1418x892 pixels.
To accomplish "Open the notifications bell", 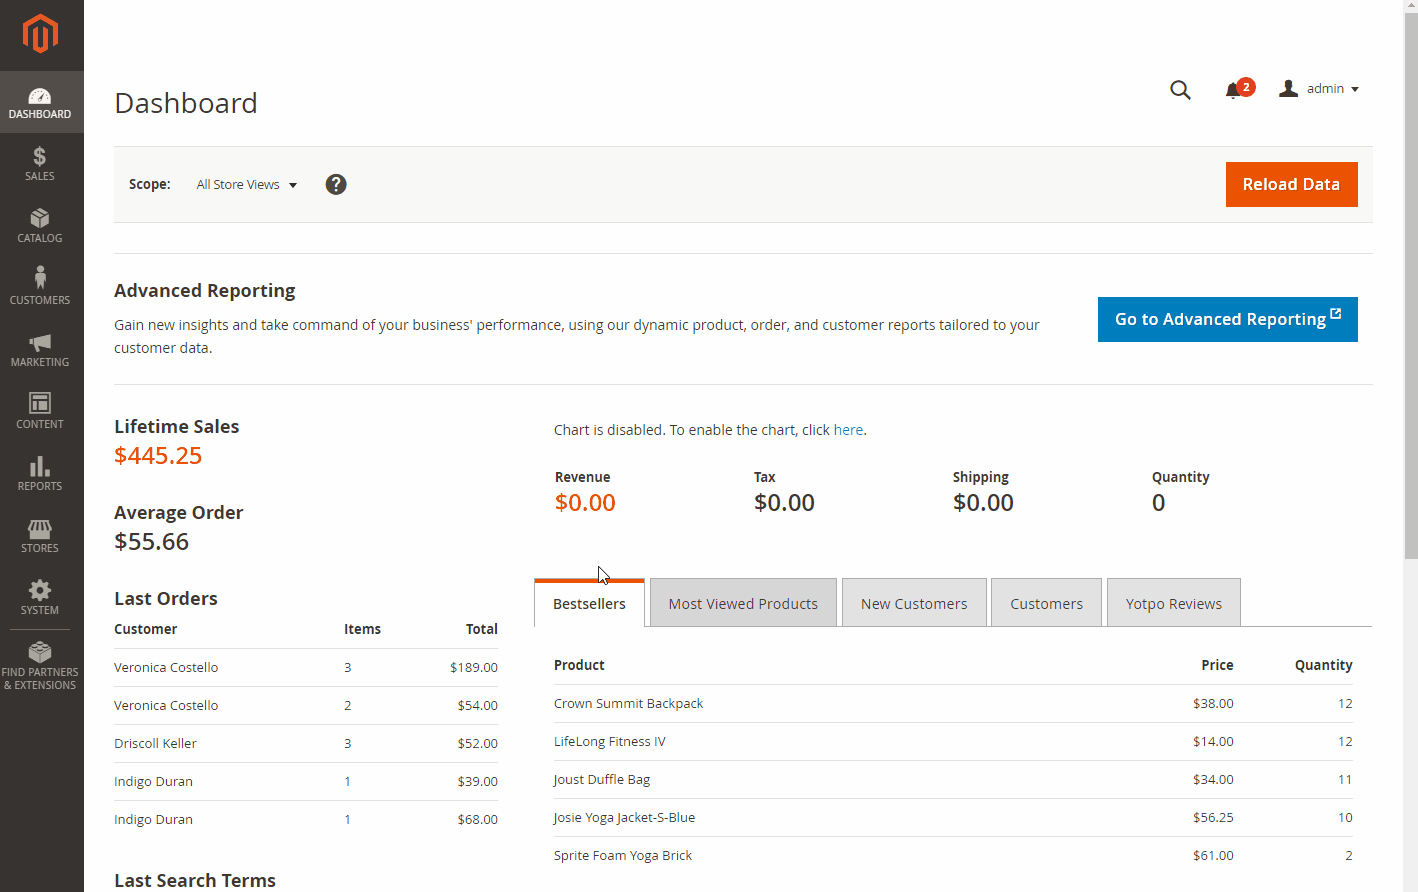I will [1234, 90].
